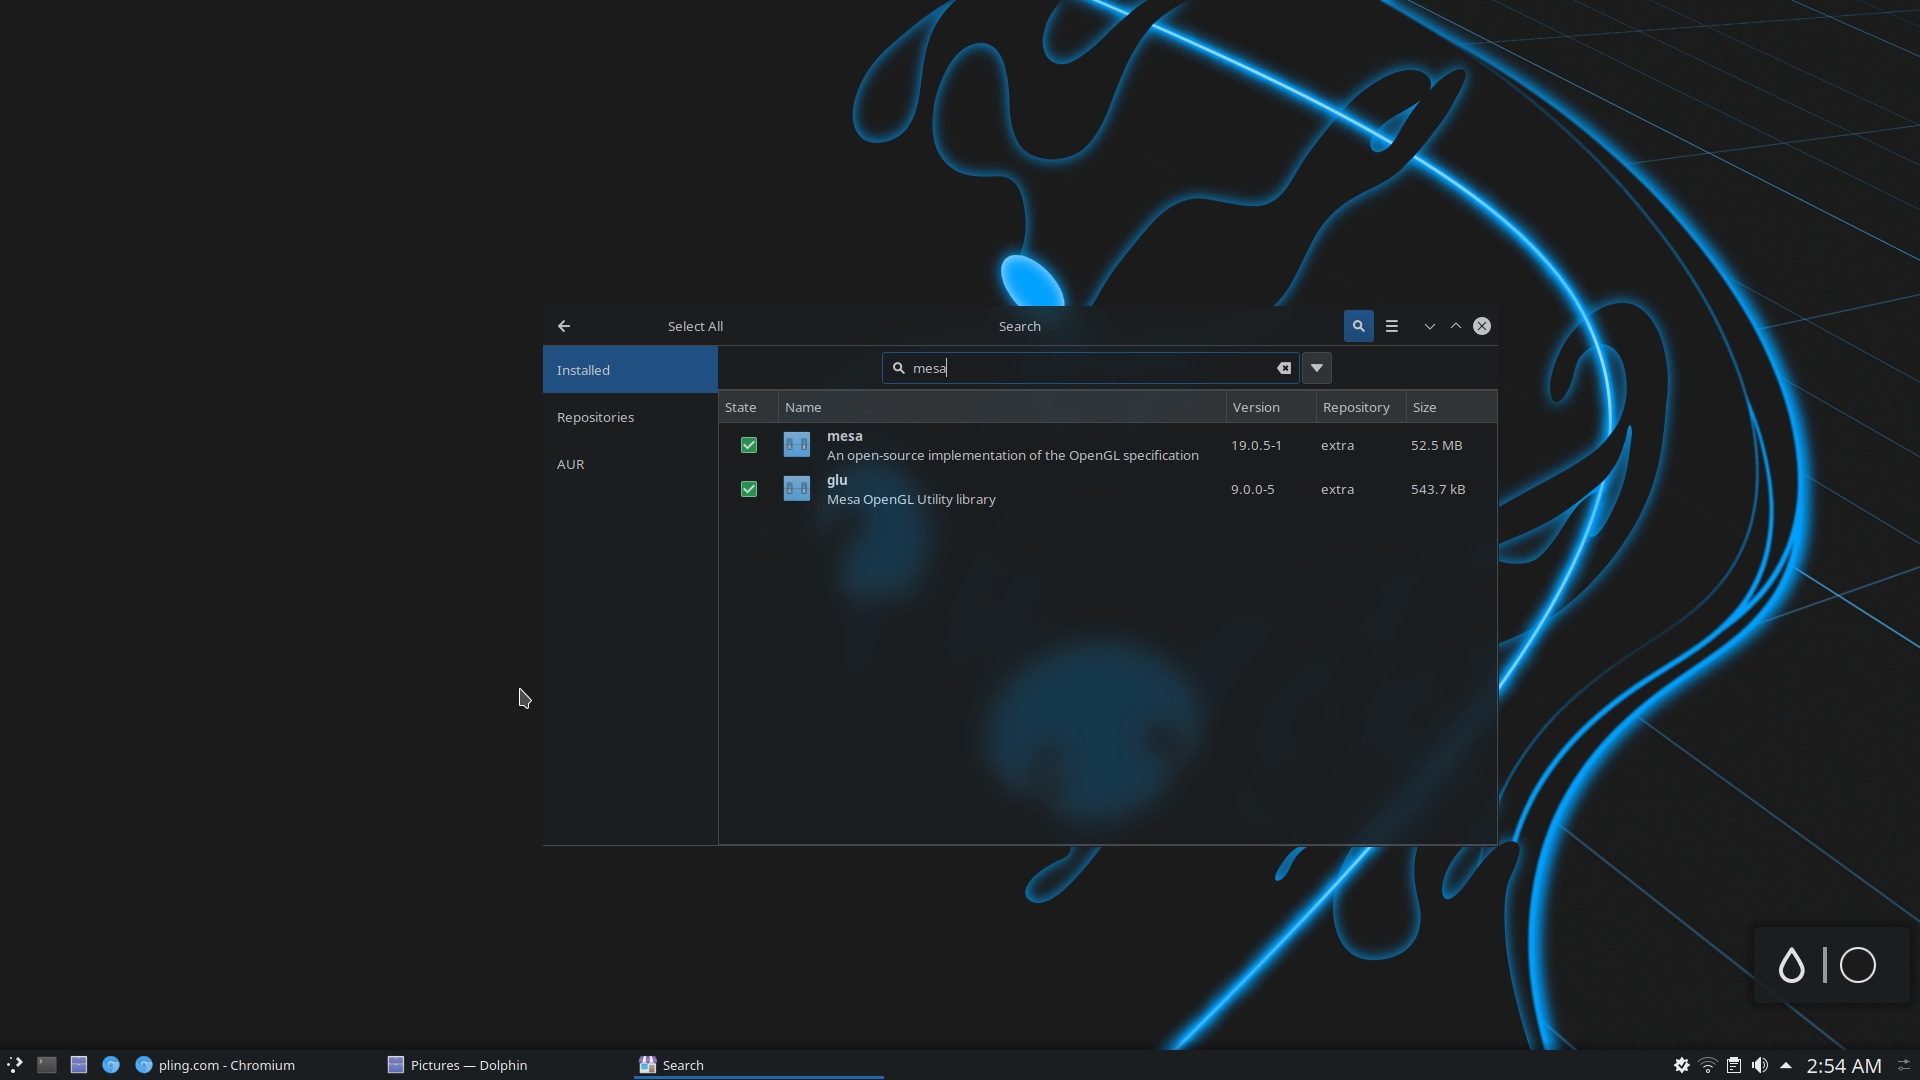Expand hidden system tray icons arrow
This screenshot has width=1920, height=1080.
tap(1786, 1065)
